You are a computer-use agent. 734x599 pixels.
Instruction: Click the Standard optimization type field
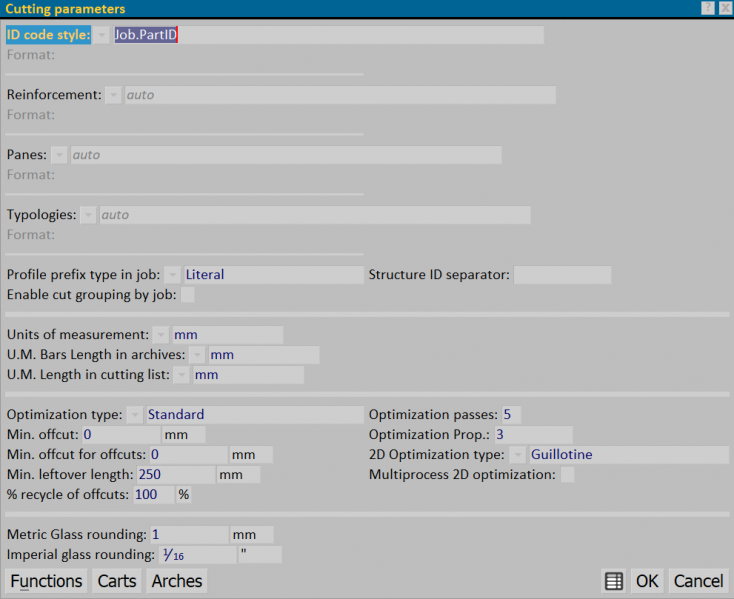[x=255, y=415]
